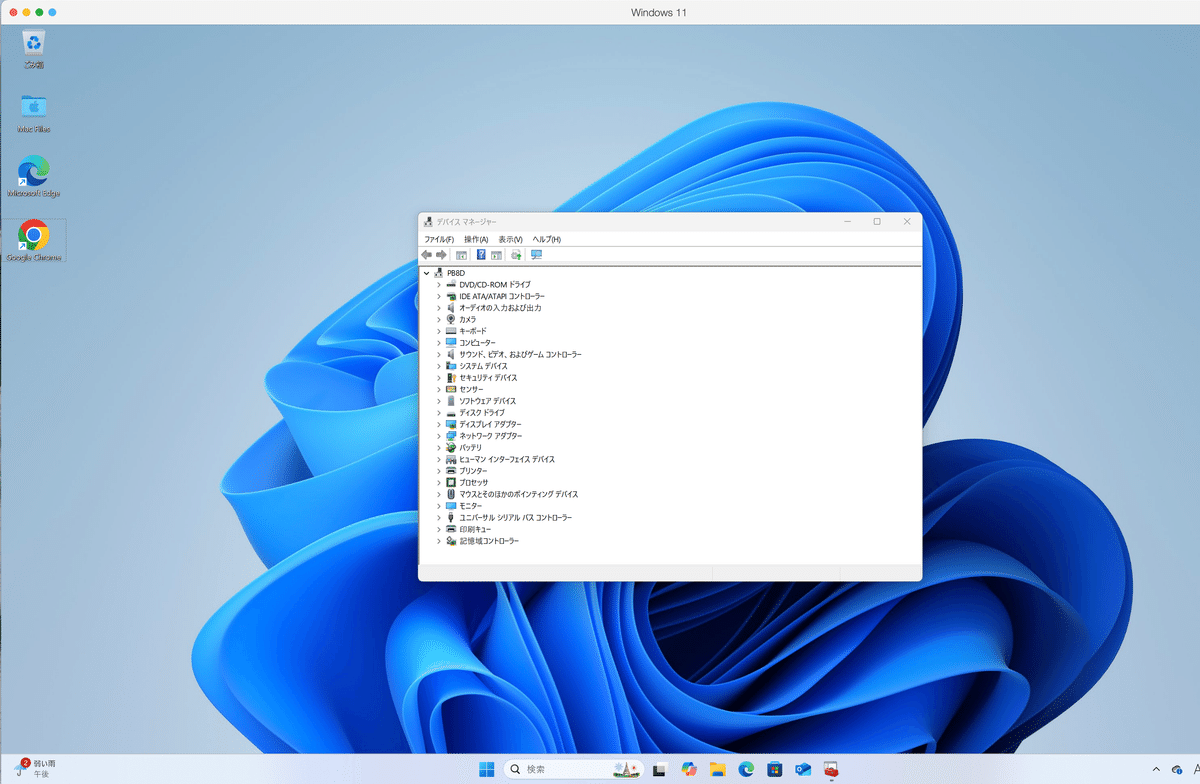This screenshot has height=784, width=1200.
Task: Select the プロセッサ chip icon
Action: coord(451,482)
